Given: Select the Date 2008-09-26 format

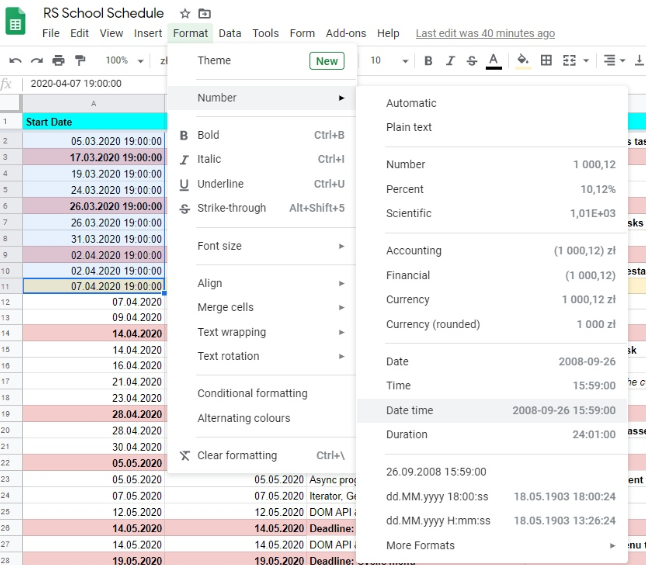Looking at the screenshot, I should click(x=492, y=361).
